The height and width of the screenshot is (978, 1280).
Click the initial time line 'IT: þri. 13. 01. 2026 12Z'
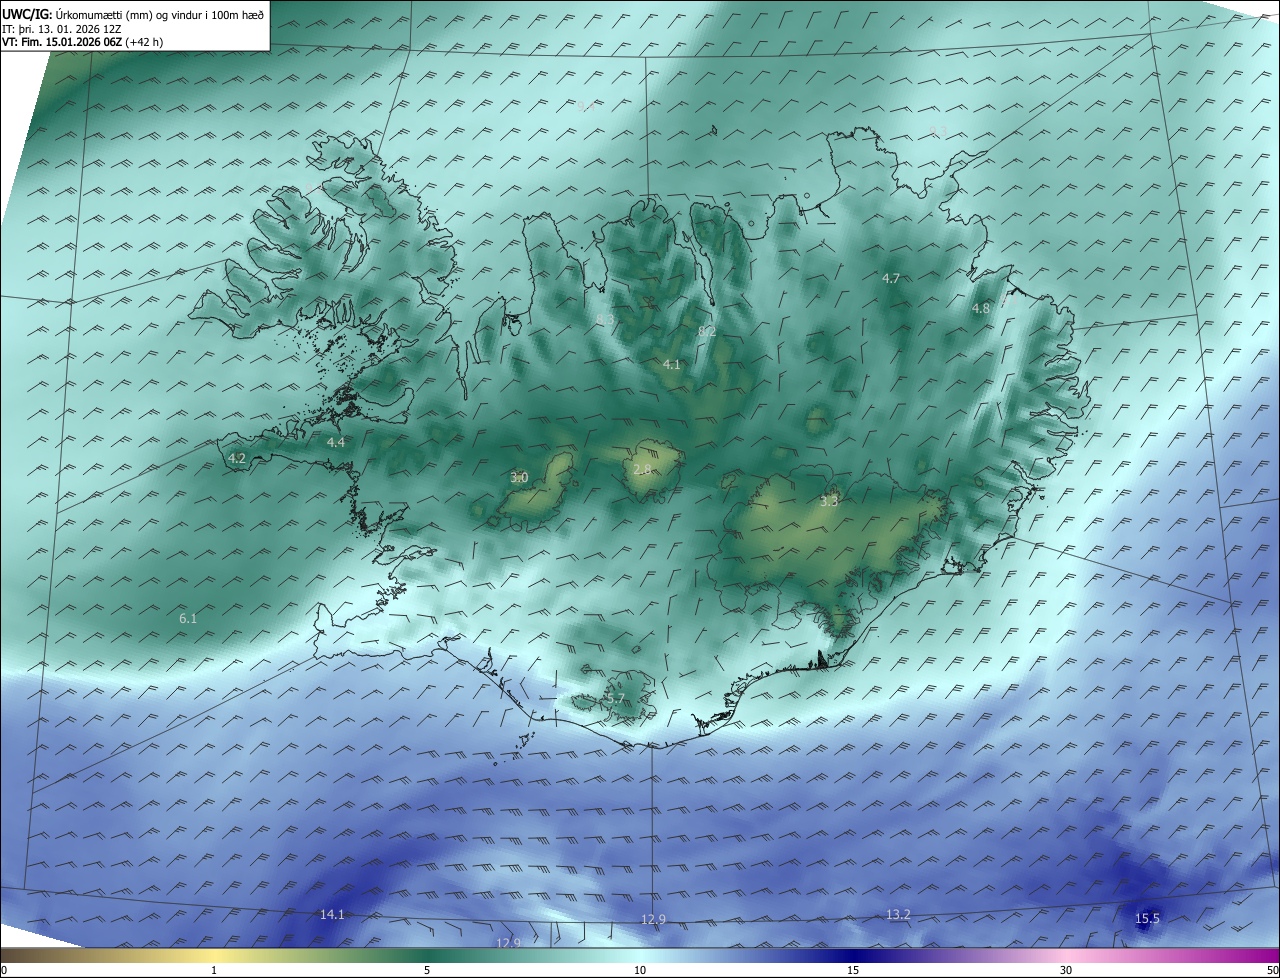61,29
